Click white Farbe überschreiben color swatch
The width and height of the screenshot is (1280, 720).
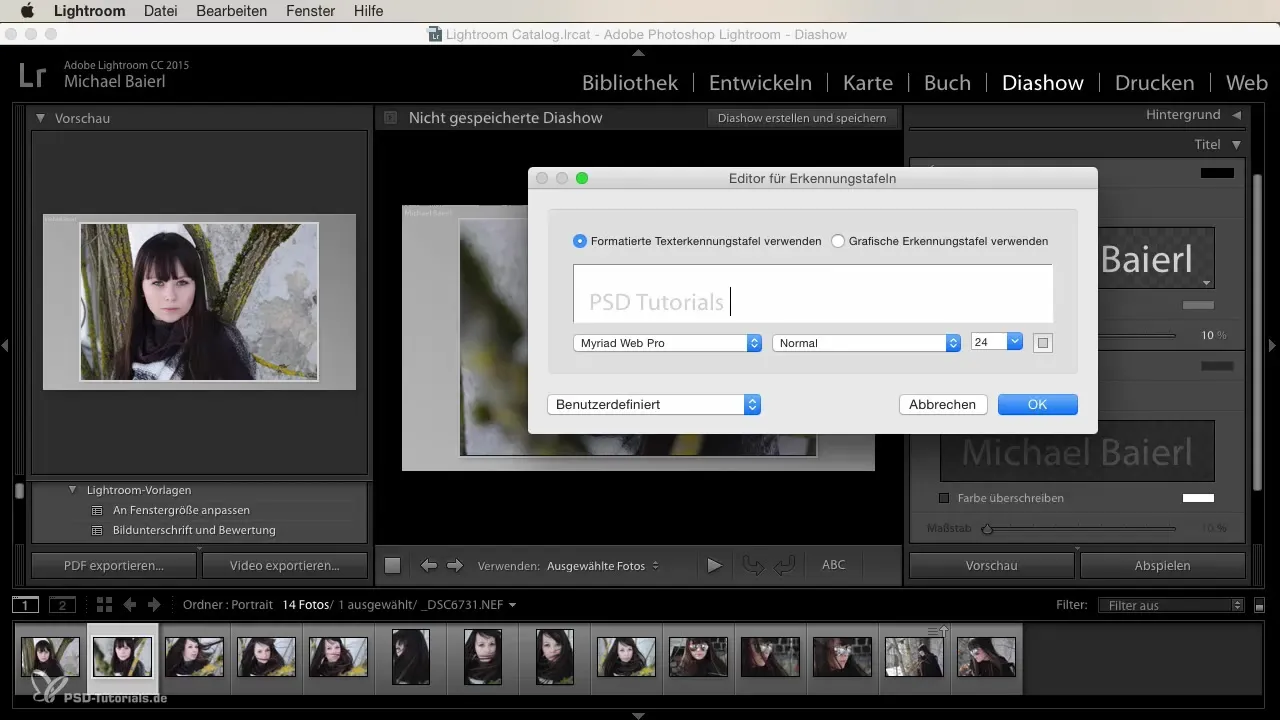tap(1198, 498)
